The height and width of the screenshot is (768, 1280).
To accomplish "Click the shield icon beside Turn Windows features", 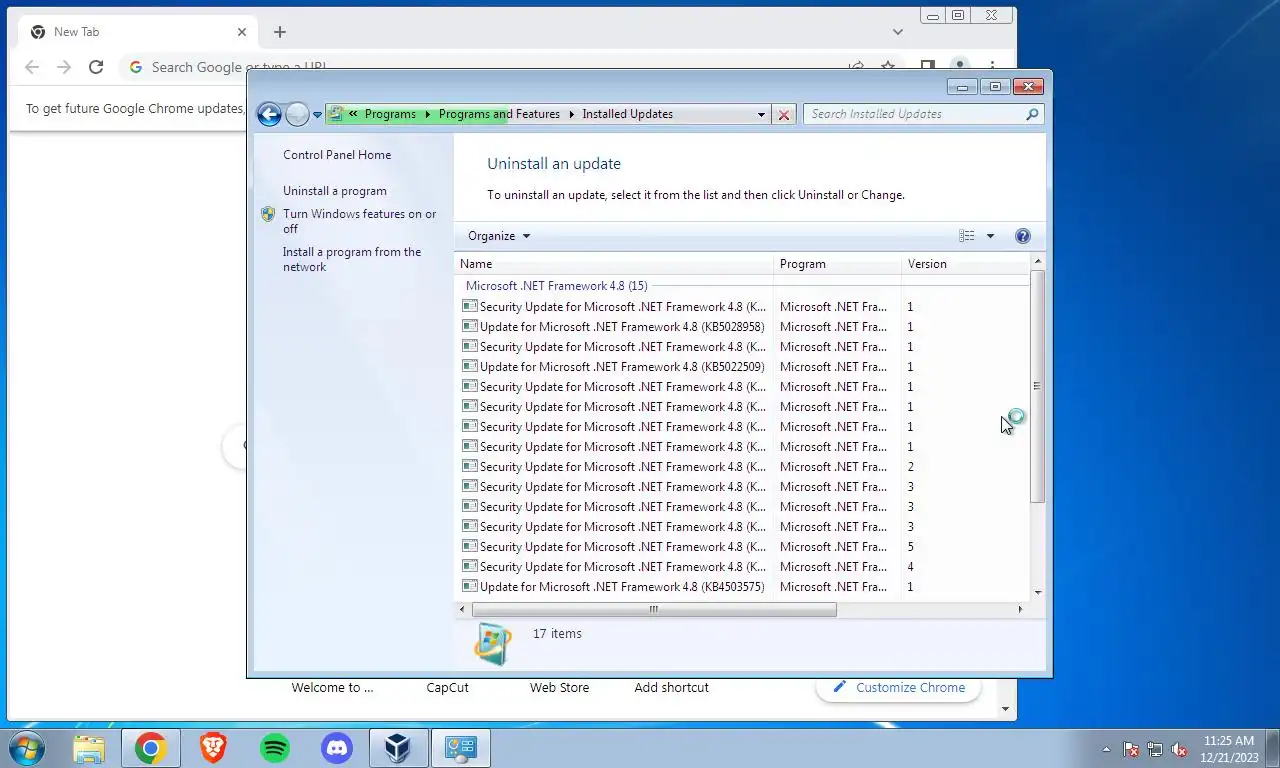I will coord(268,214).
